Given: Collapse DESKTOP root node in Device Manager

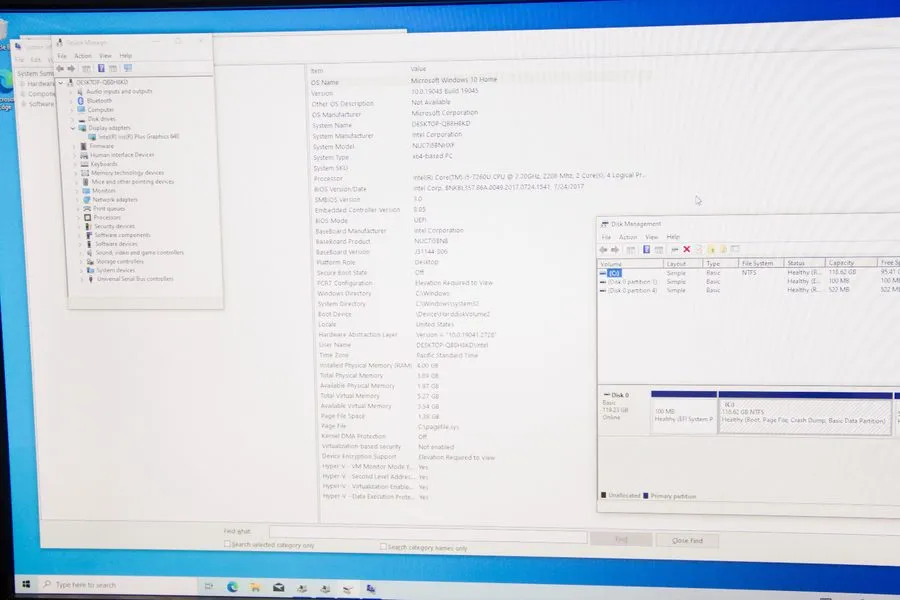Looking at the screenshot, I should (61, 83).
